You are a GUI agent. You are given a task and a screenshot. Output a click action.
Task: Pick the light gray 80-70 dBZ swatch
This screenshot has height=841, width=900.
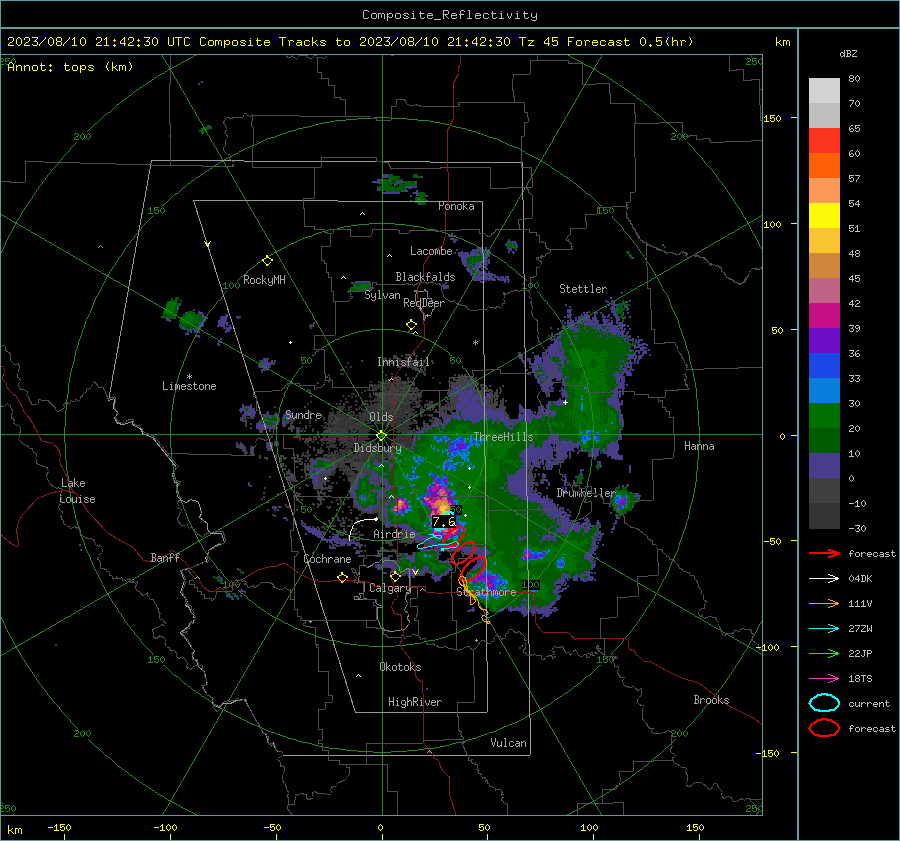[x=824, y=91]
